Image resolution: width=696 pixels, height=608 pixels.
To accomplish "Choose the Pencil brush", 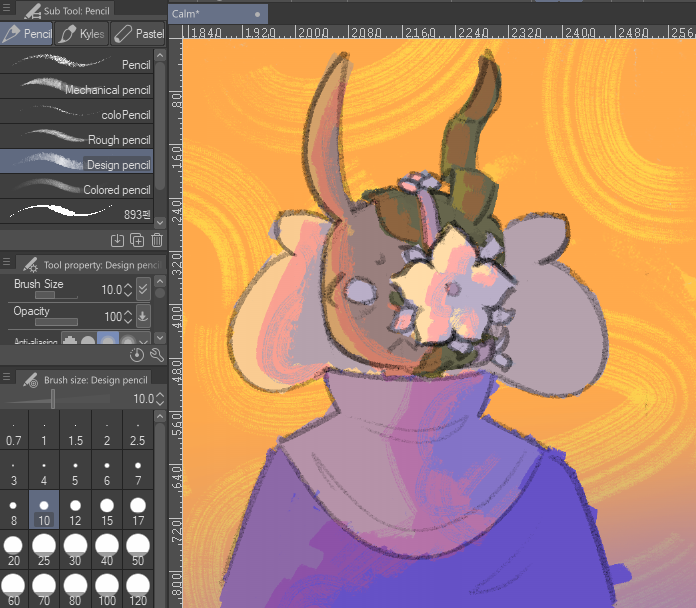I will pyautogui.click(x=76, y=61).
